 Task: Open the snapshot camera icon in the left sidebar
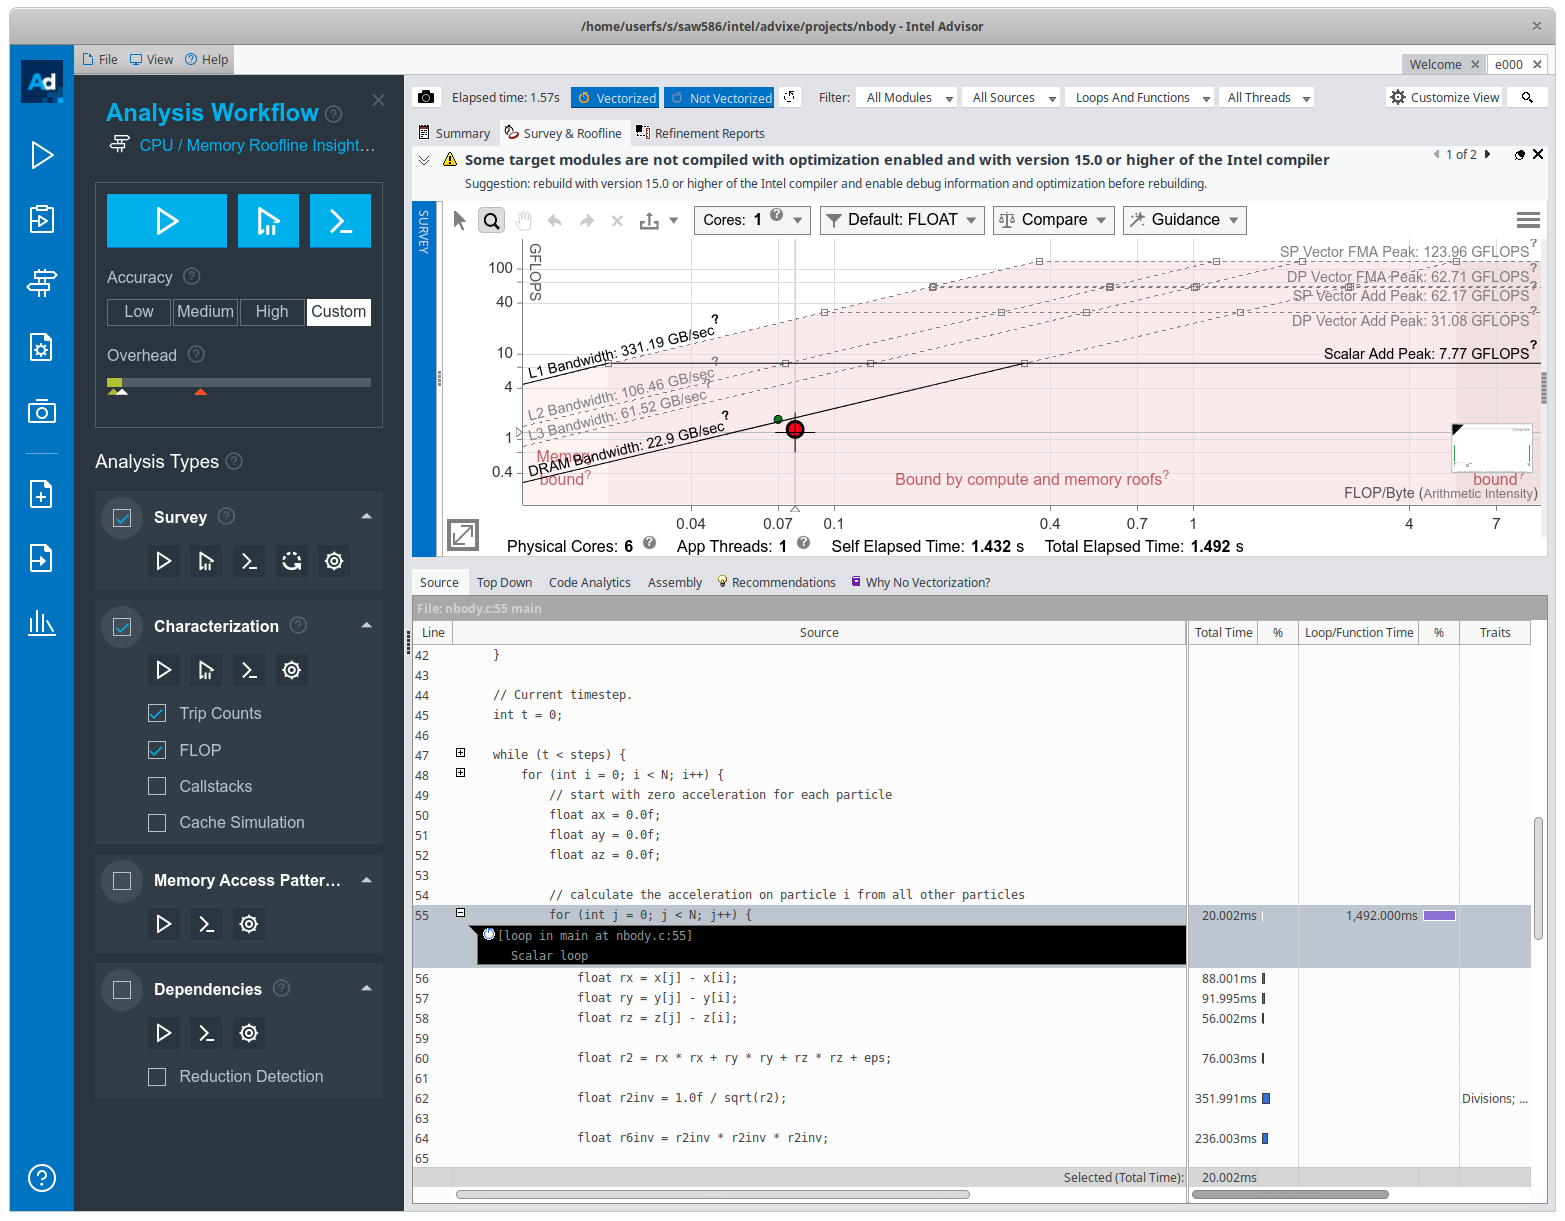coord(42,411)
